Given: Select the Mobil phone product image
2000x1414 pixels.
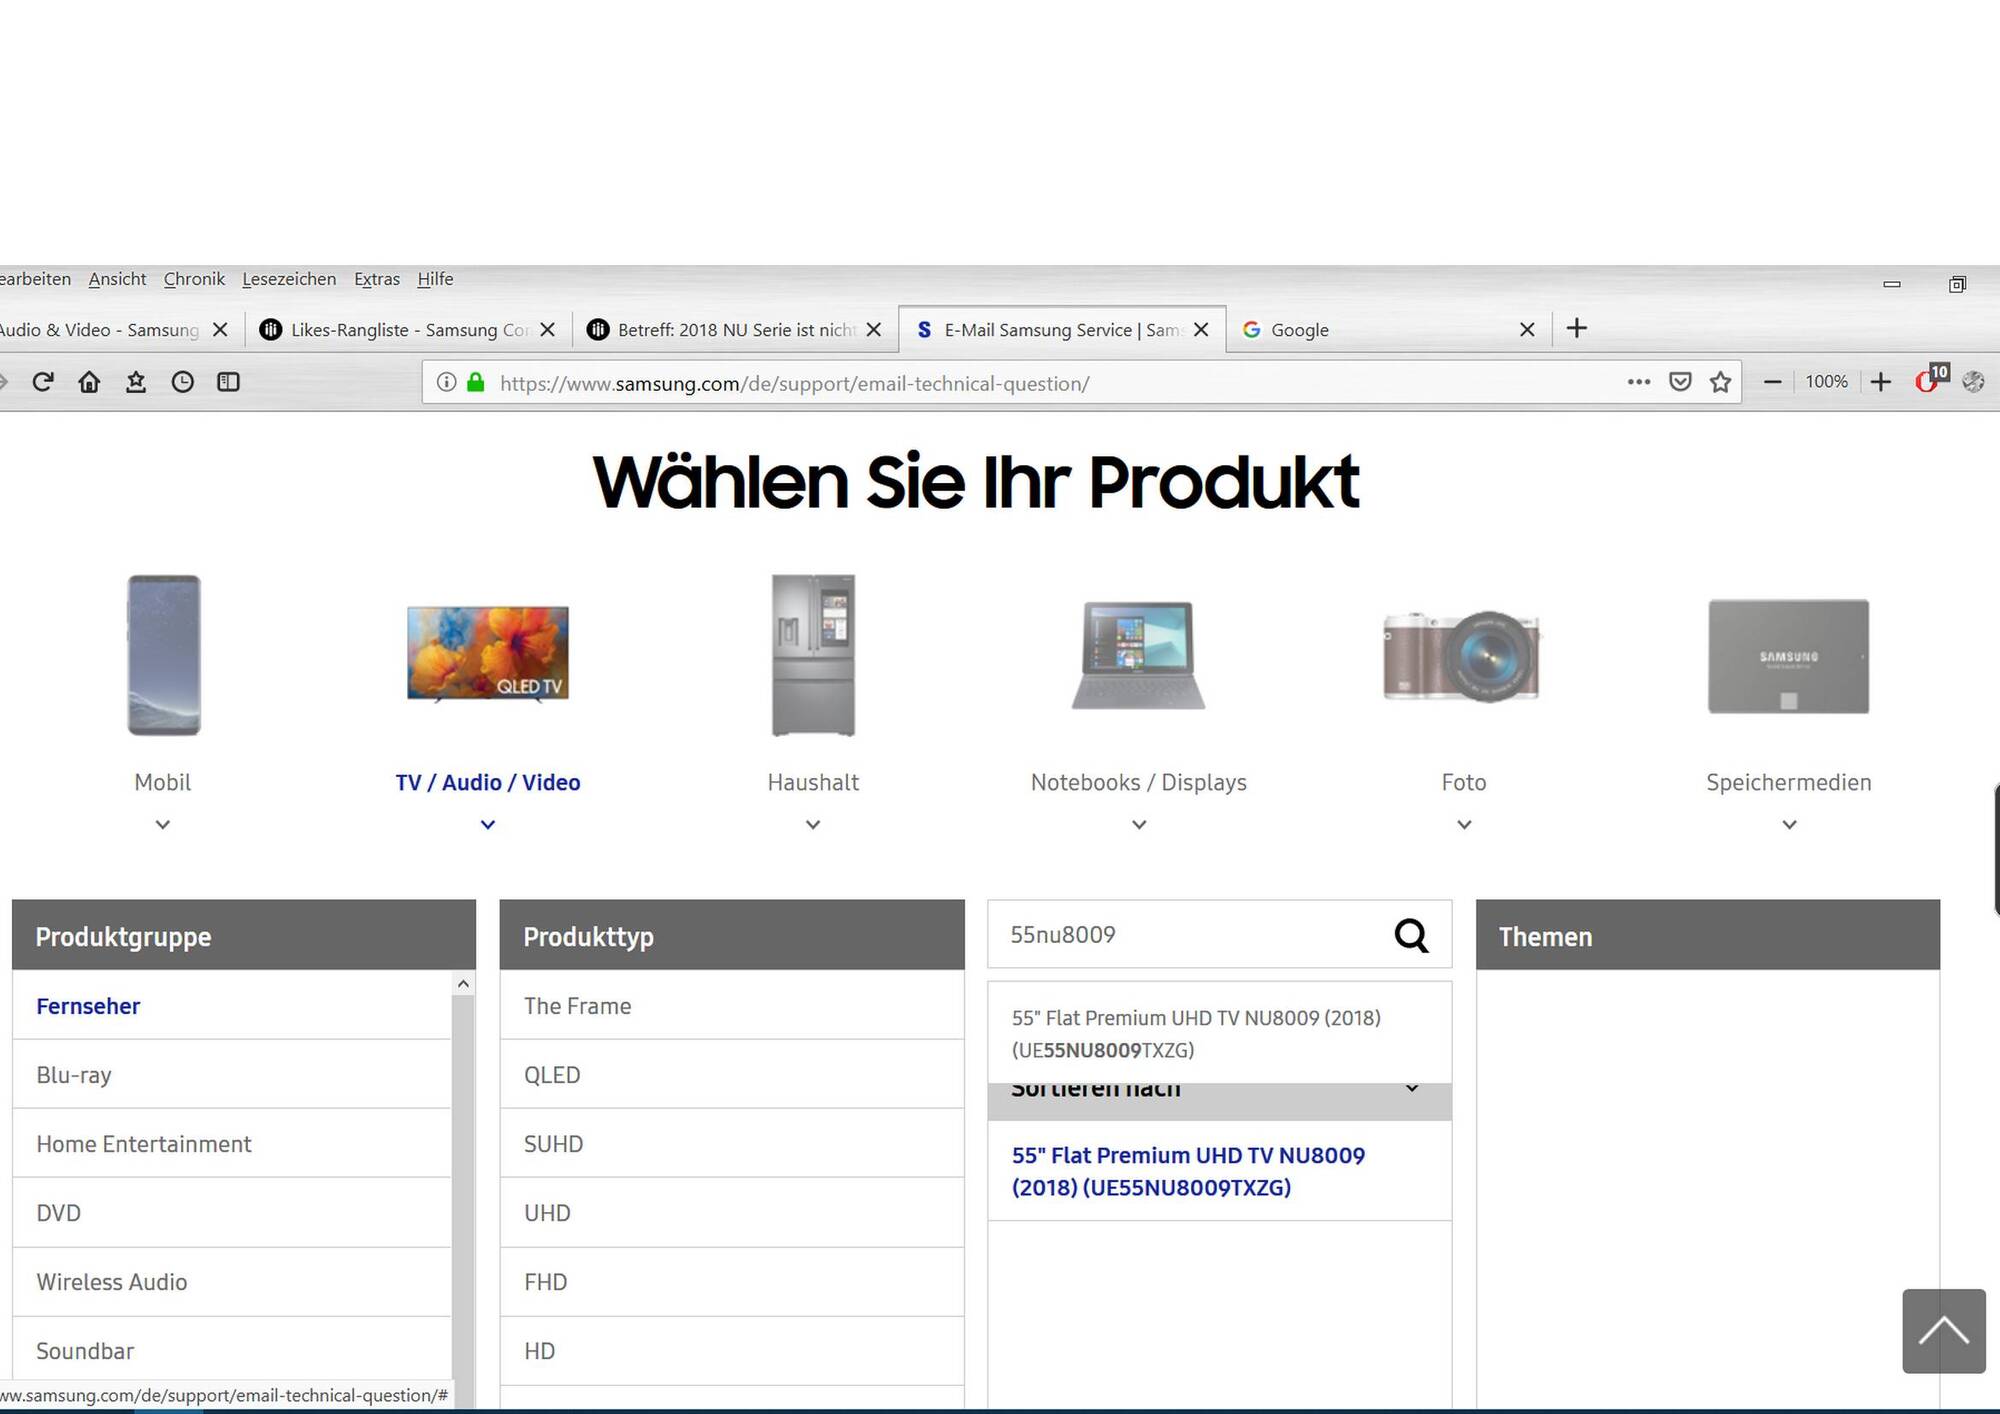Looking at the screenshot, I should click(163, 655).
